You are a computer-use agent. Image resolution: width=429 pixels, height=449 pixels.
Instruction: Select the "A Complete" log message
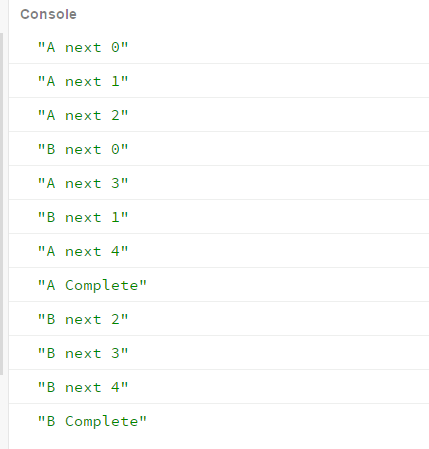pyautogui.click(x=219, y=285)
